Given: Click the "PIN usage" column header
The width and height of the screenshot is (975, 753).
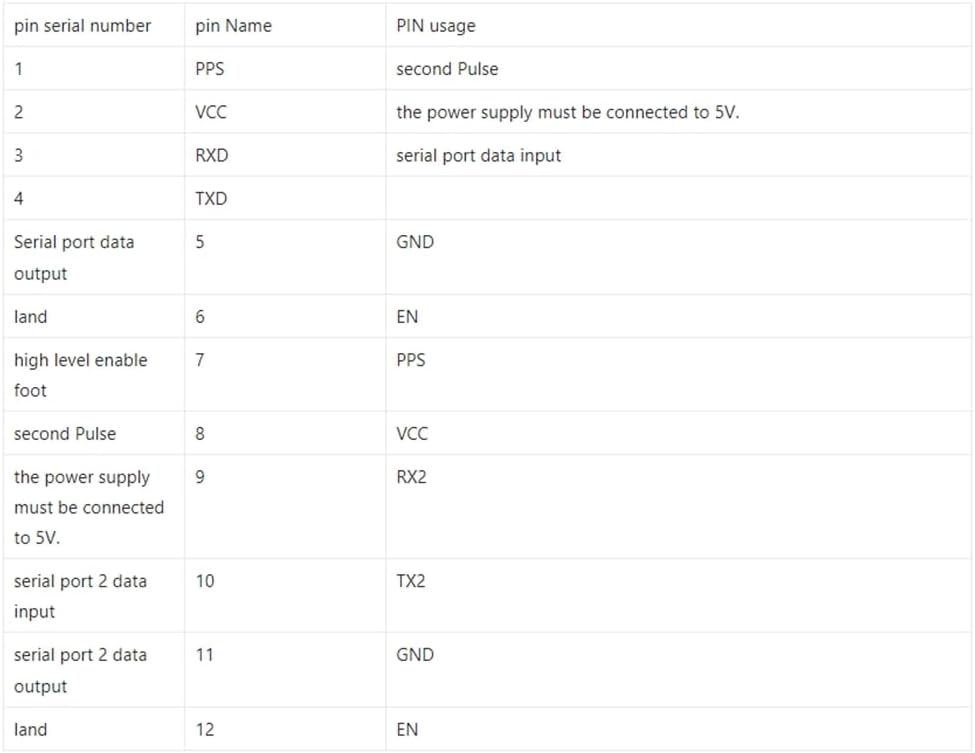Looking at the screenshot, I should click(x=436, y=26).
